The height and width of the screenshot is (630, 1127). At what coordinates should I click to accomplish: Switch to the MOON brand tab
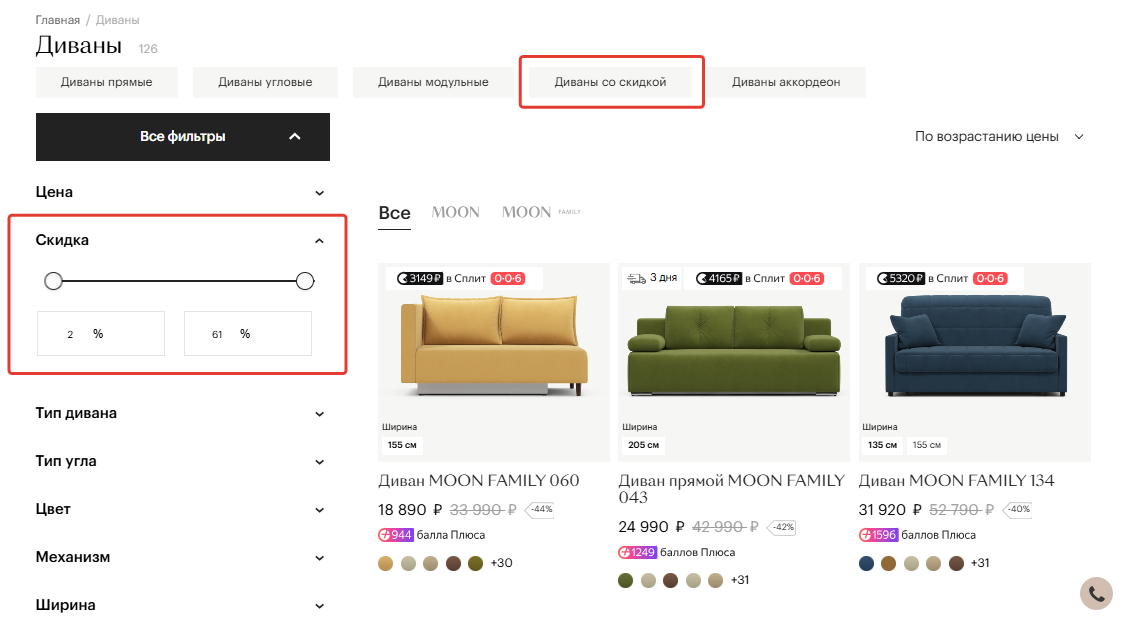pos(456,213)
